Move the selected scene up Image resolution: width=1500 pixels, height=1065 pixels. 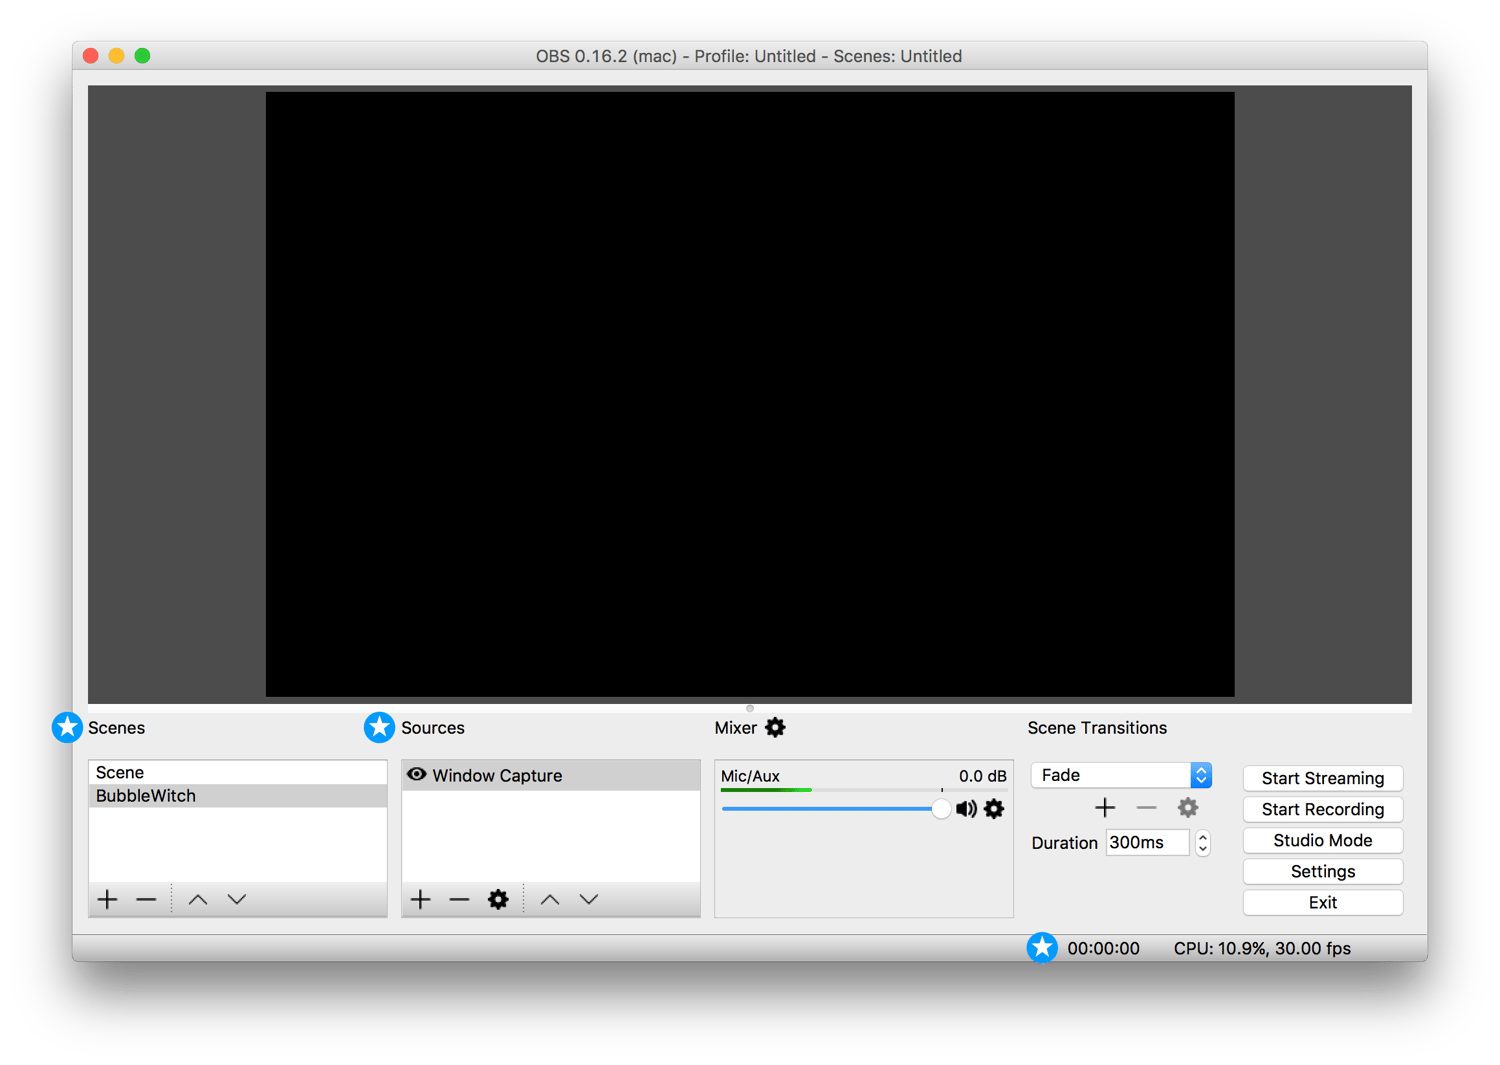[x=198, y=899]
